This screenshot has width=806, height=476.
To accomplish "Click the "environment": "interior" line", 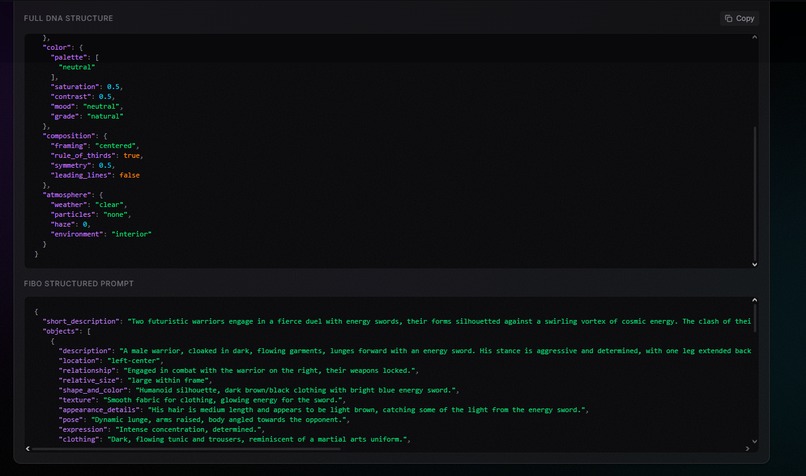I will tap(101, 234).
